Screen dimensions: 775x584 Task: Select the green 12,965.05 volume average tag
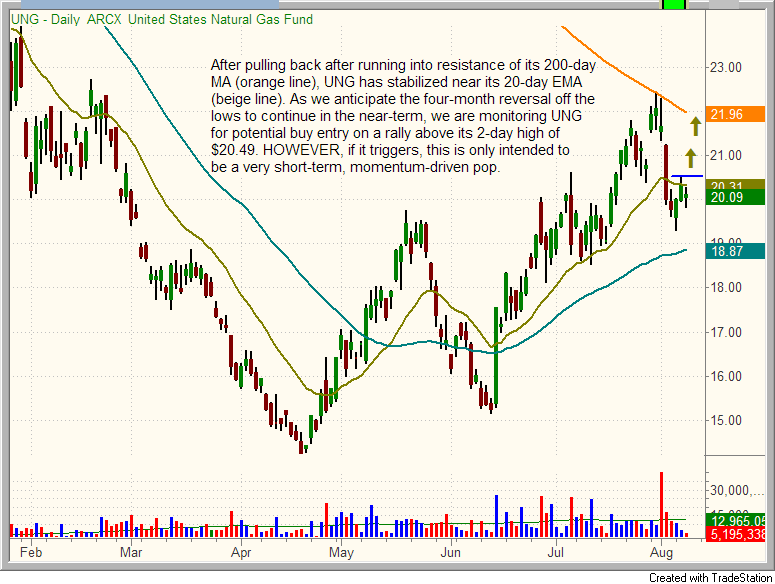(x=735, y=520)
